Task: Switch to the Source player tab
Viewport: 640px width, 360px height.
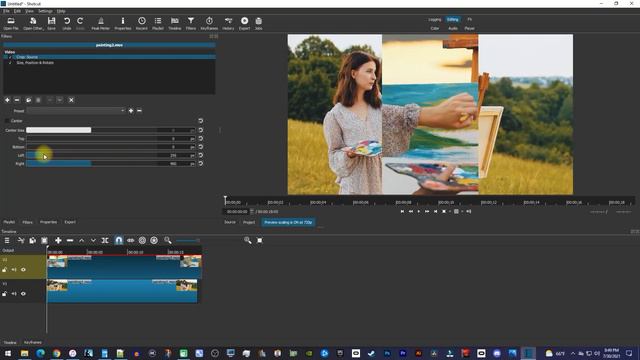Action: pos(230,222)
